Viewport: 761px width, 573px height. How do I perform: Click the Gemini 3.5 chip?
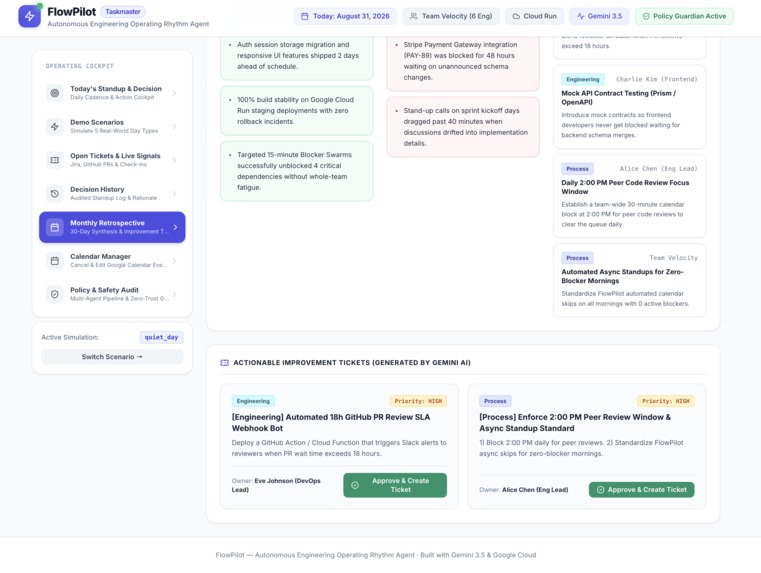click(x=599, y=16)
